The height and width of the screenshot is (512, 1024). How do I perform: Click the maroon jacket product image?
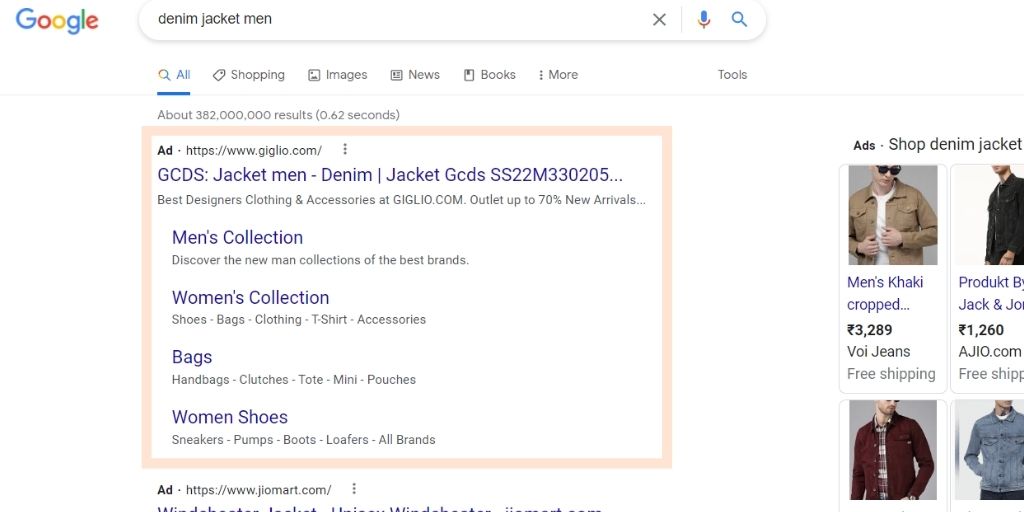click(893, 450)
